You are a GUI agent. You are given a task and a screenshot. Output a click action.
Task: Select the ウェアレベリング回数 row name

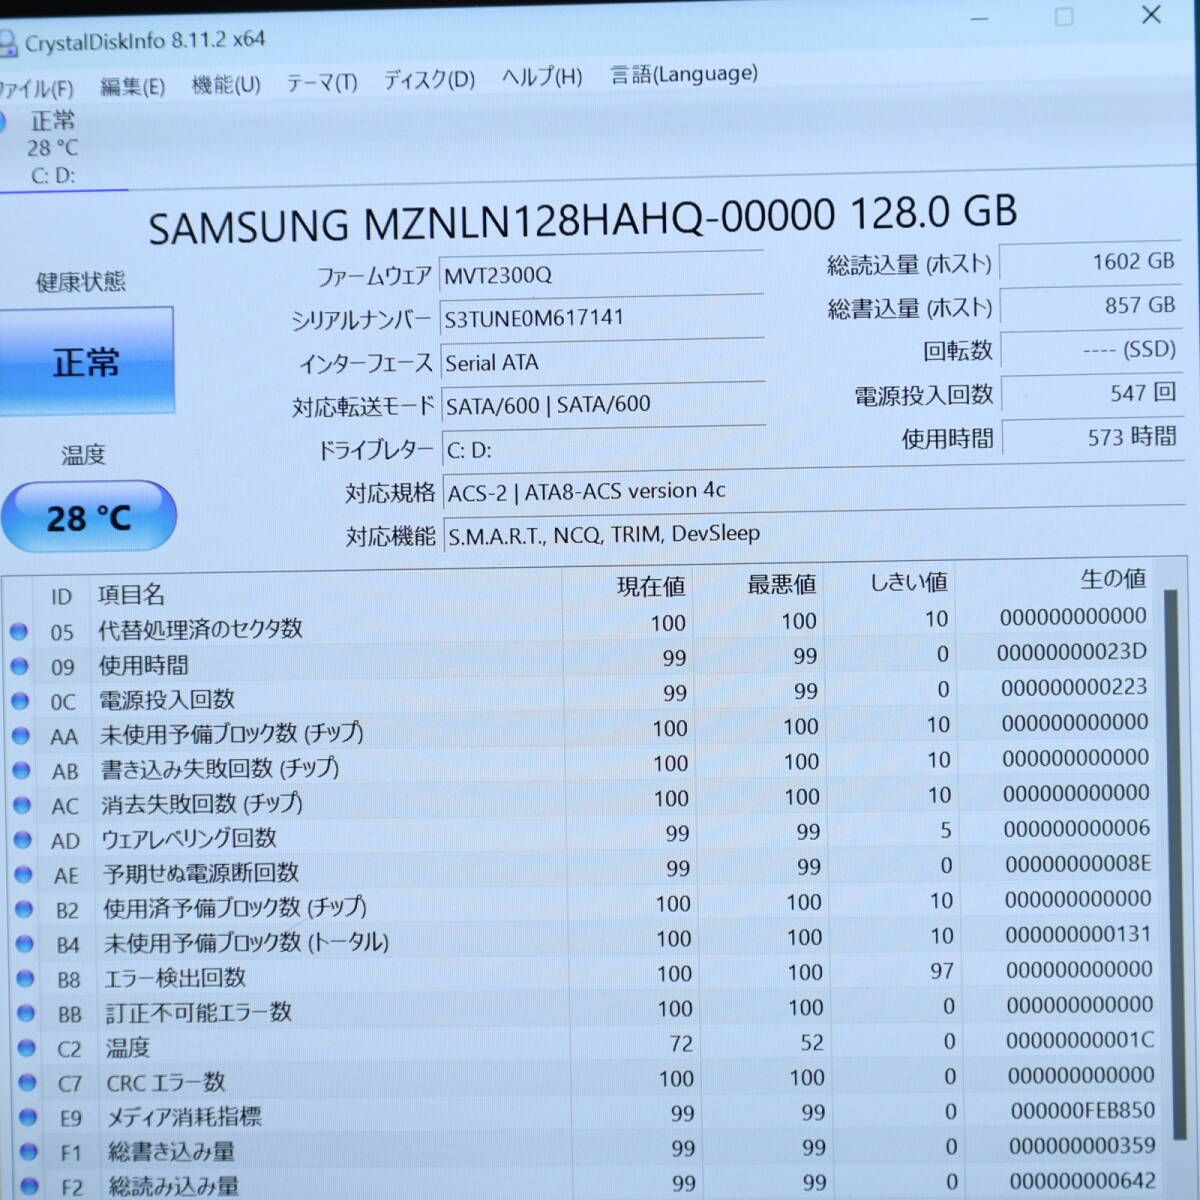click(189, 838)
